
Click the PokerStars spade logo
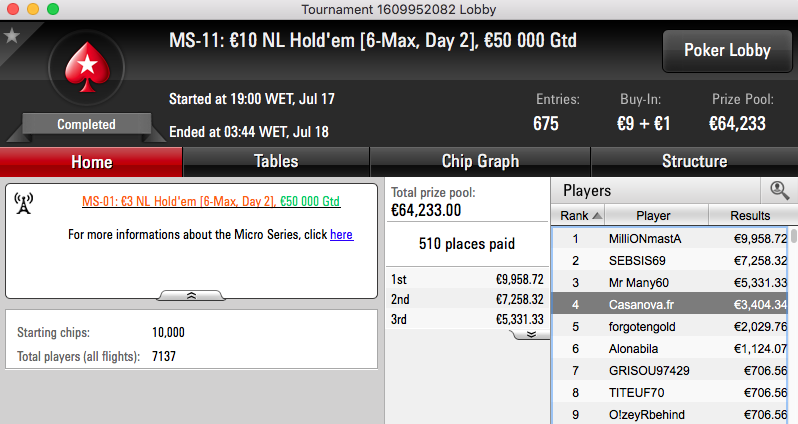click(x=87, y=67)
